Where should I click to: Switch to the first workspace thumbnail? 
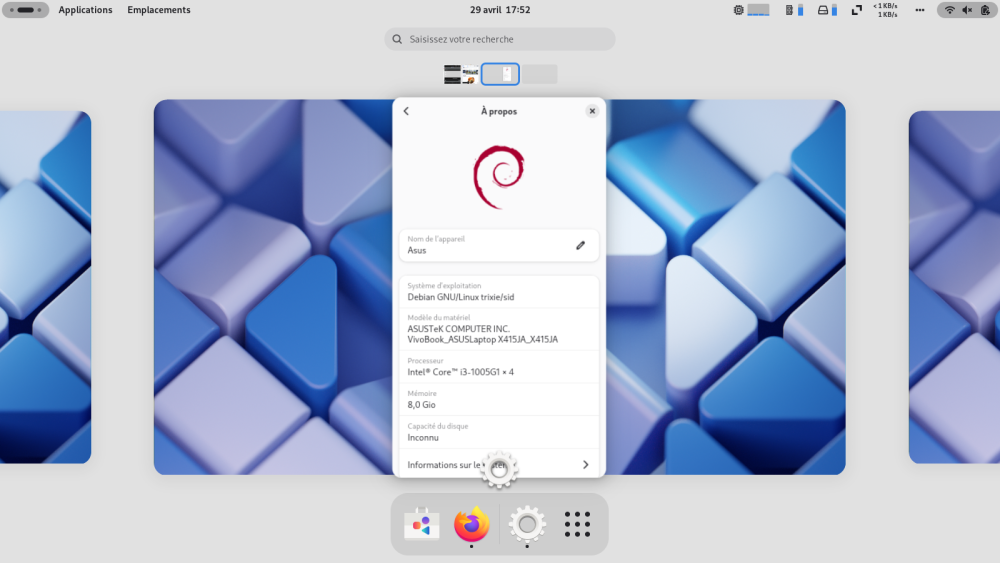coord(461,74)
